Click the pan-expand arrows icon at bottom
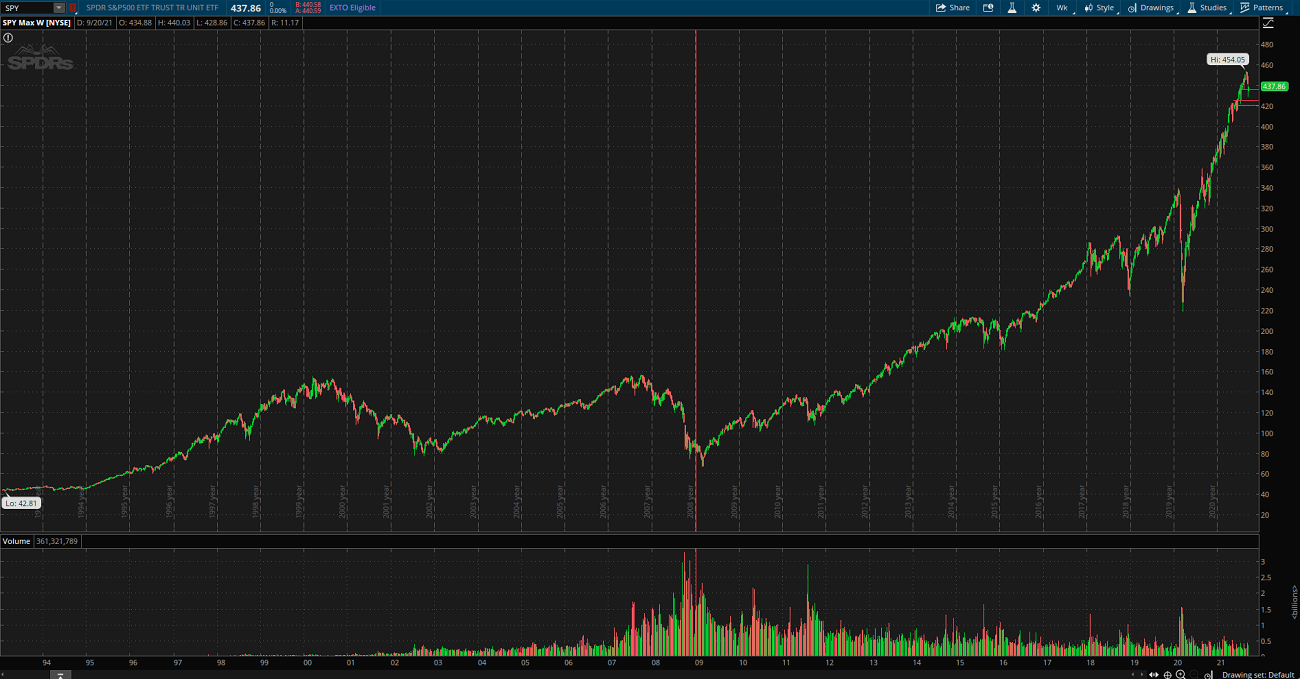This screenshot has height=679, width=1300. (1154, 674)
